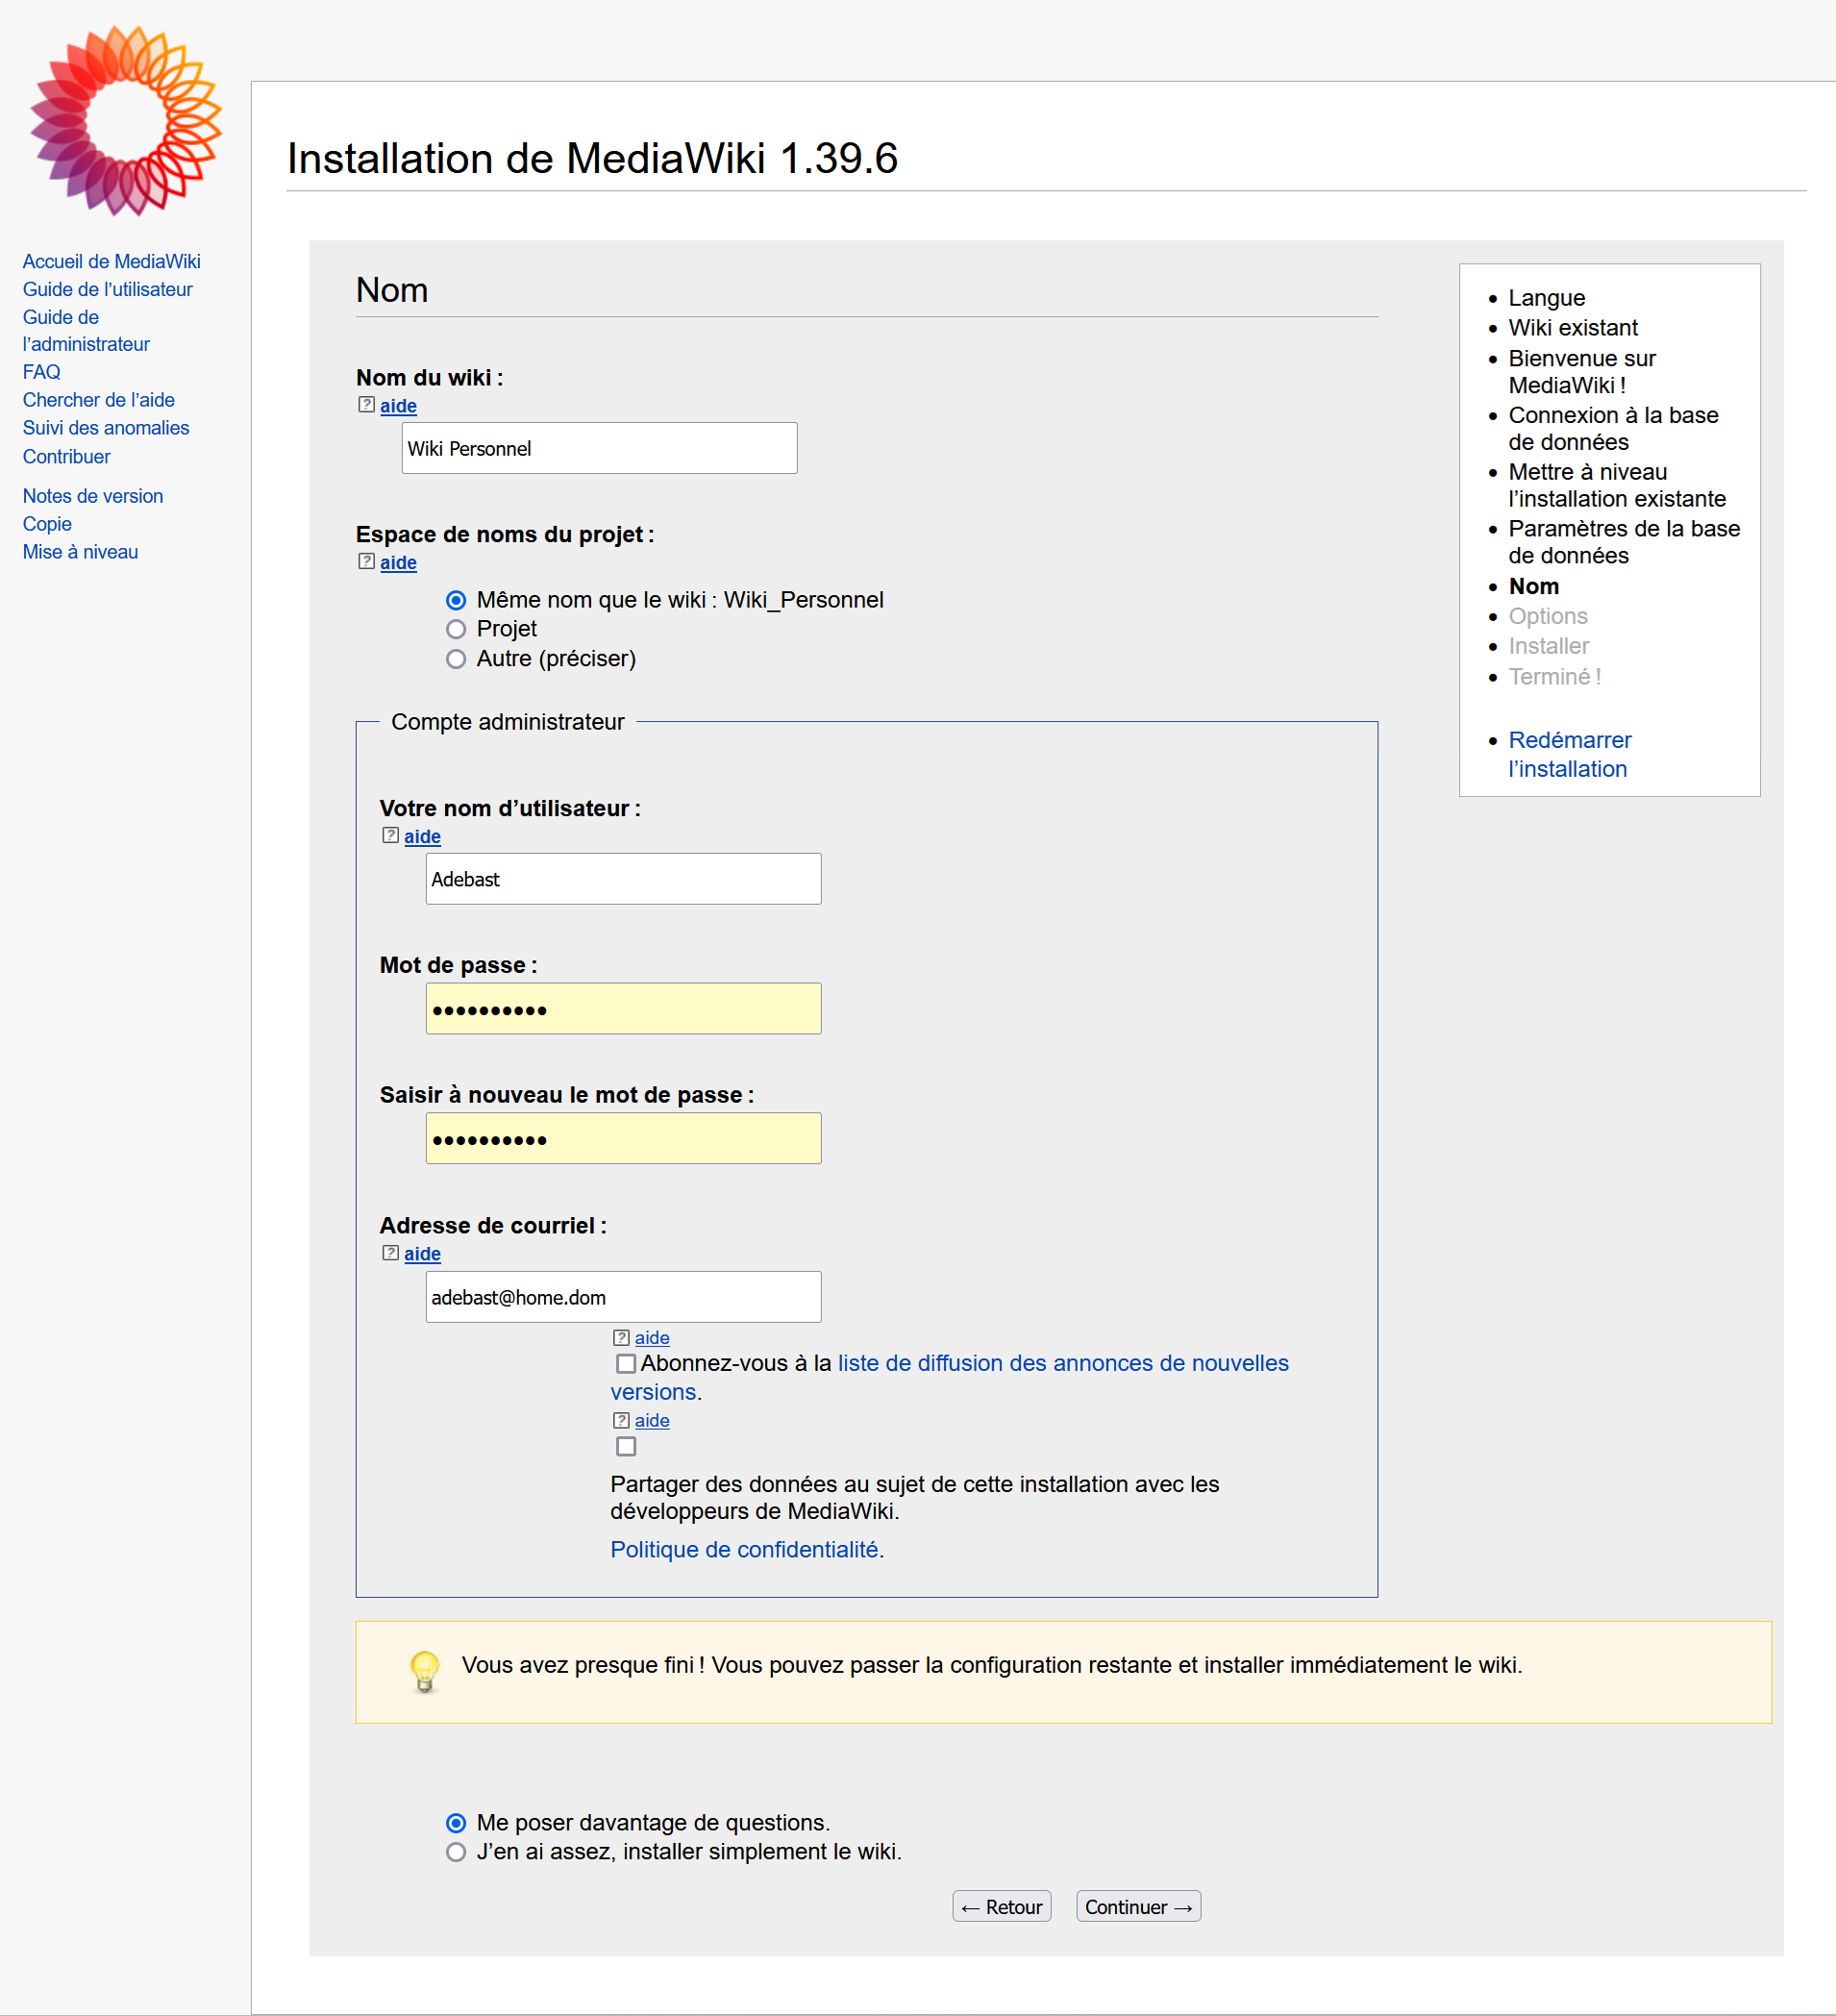This screenshot has height=2016, width=1836.
Task: Click greyed 'Options' step in progress list
Action: 1548,617
